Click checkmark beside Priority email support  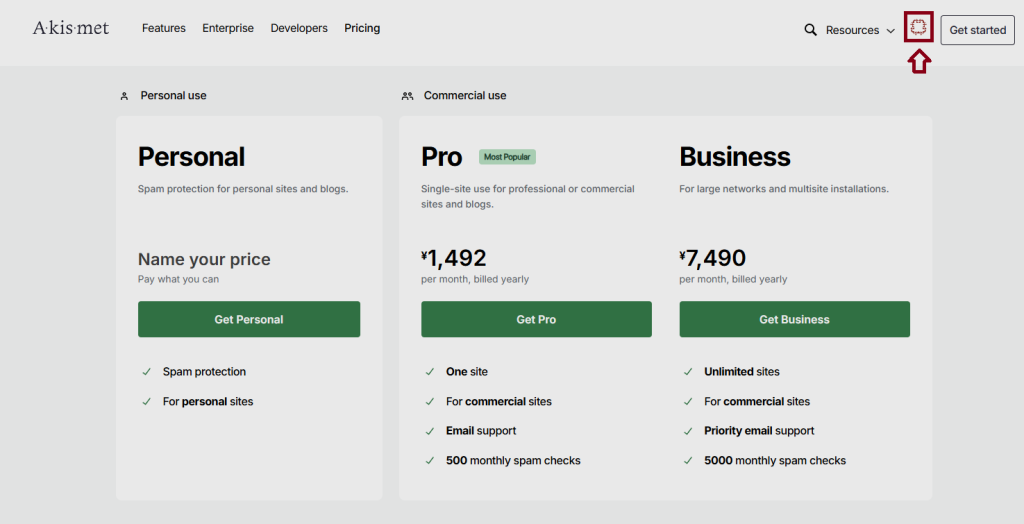pos(688,431)
